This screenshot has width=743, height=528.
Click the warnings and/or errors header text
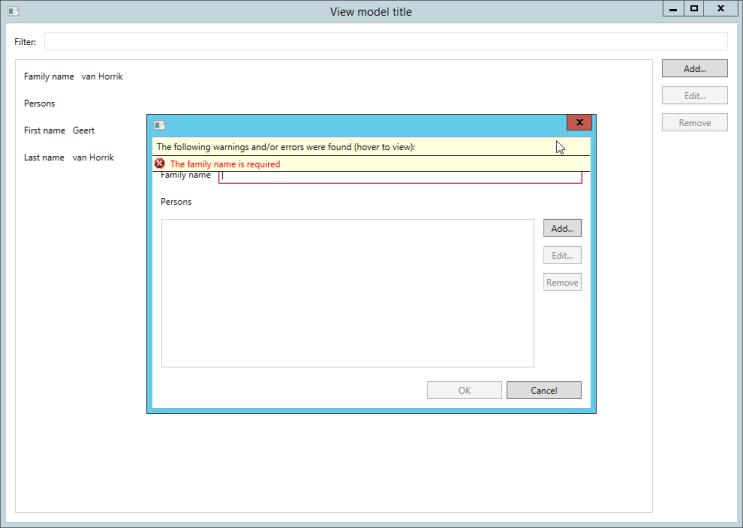[286, 147]
